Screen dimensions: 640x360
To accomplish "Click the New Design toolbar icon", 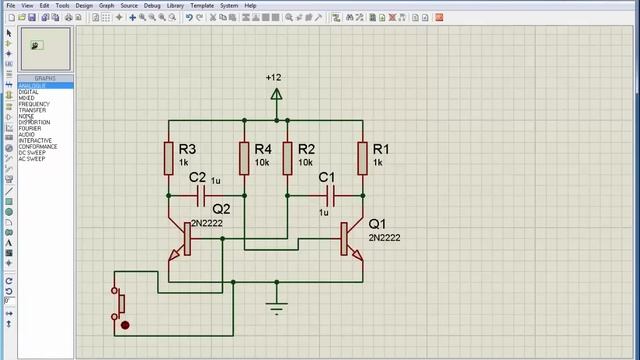I will (x=11, y=18).
